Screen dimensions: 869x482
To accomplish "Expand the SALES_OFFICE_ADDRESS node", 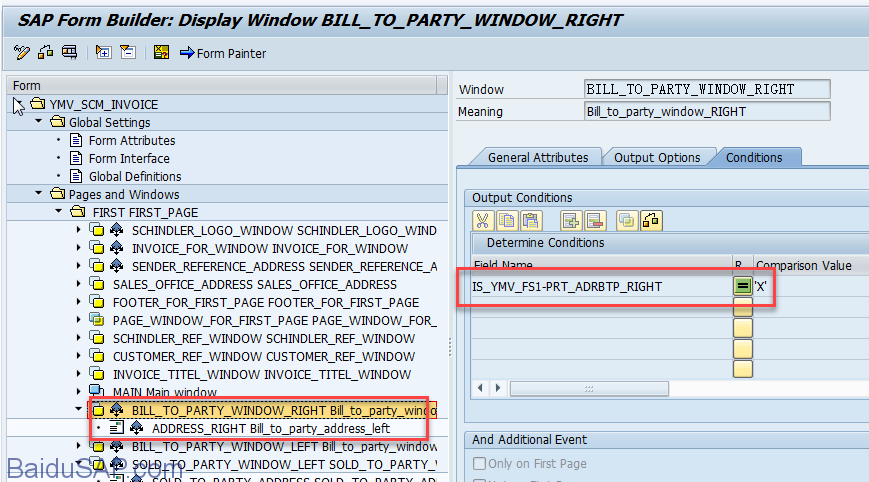I will (78, 284).
